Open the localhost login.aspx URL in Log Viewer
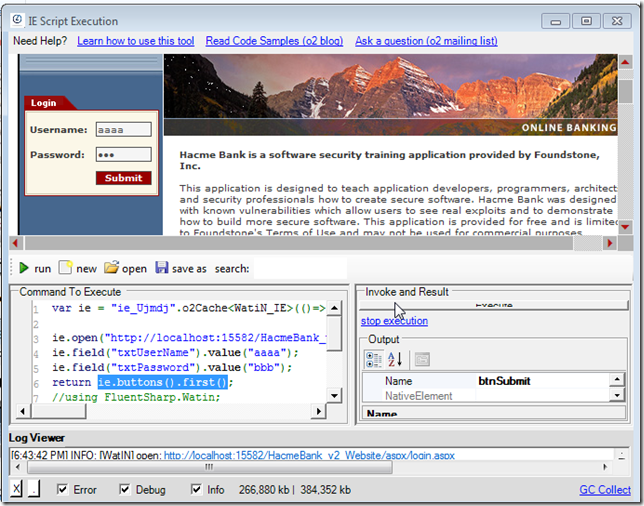The height and width of the screenshot is (506, 644). (x=309, y=455)
